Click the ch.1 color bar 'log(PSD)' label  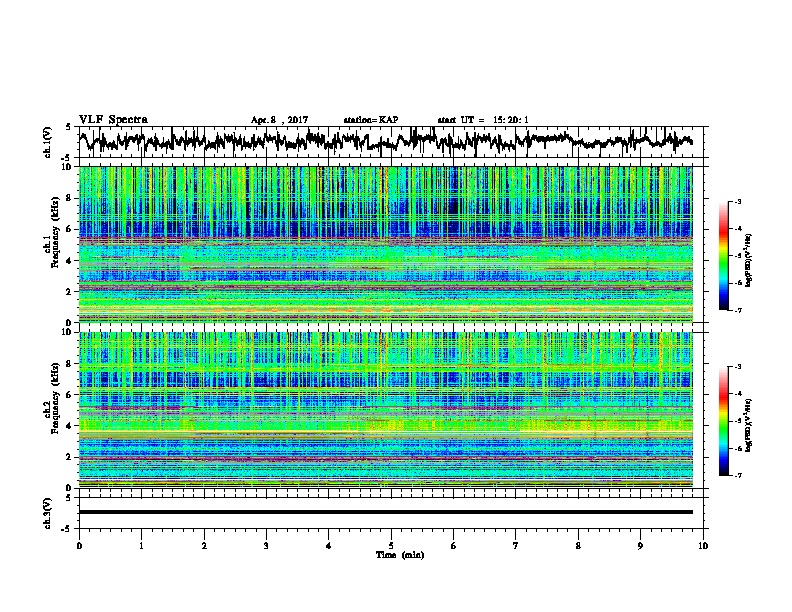click(x=748, y=261)
